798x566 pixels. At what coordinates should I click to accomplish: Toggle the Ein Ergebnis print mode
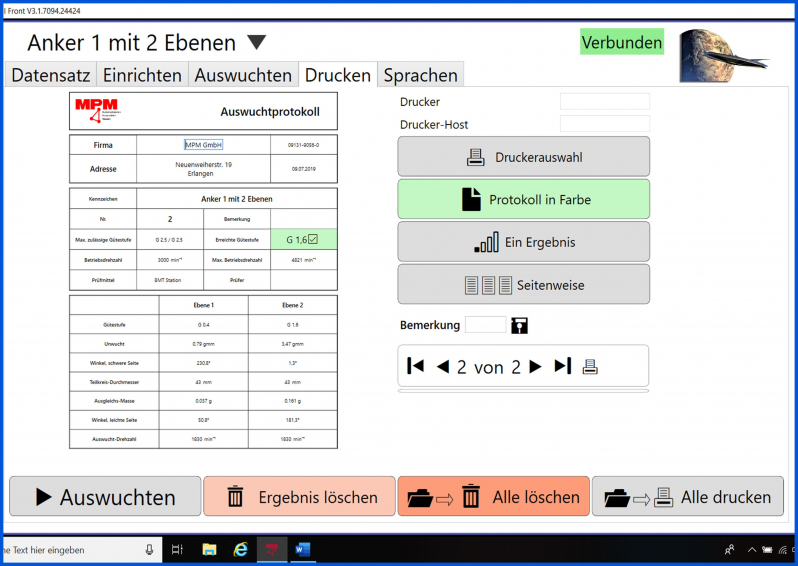click(x=523, y=242)
